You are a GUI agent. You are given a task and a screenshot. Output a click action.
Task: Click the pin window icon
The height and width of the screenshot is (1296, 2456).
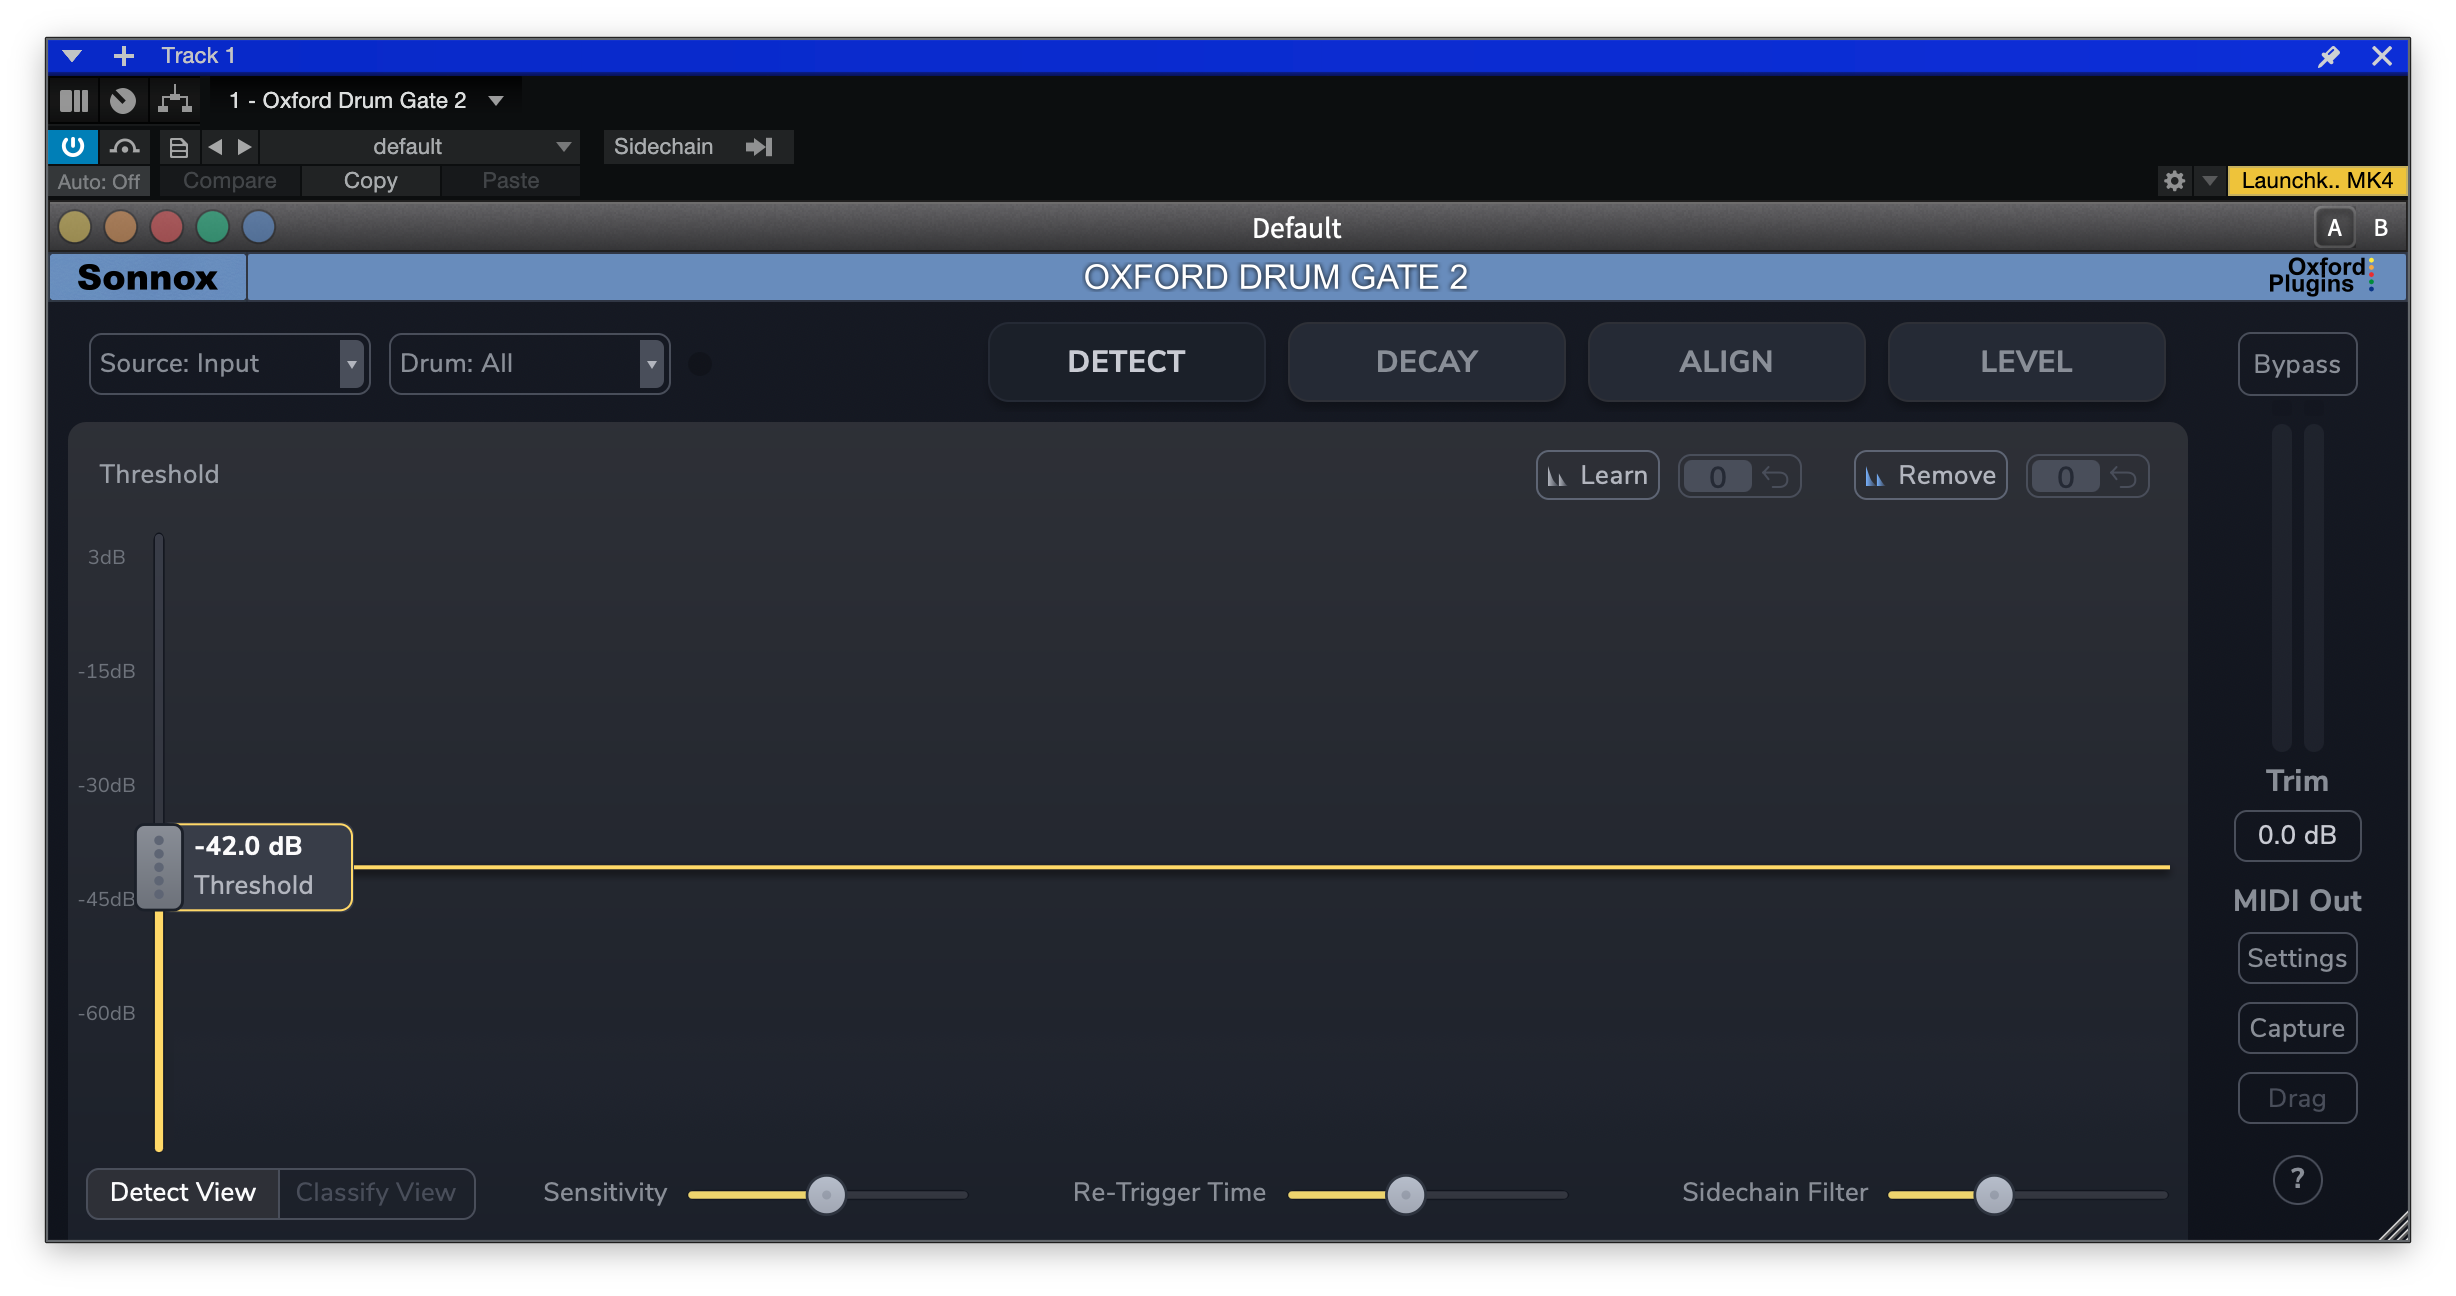click(x=2329, y=56)
